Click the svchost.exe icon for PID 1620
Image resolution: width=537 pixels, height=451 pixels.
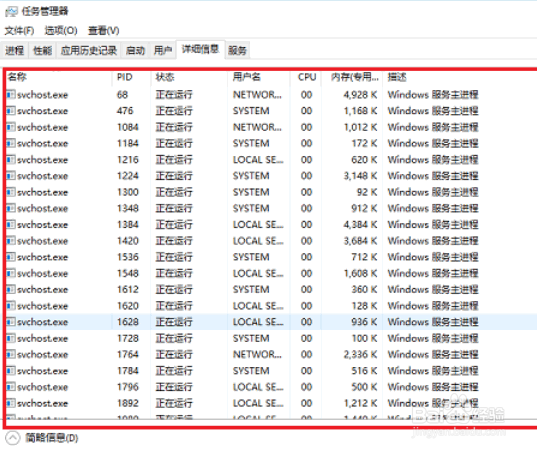click(11, 306)
